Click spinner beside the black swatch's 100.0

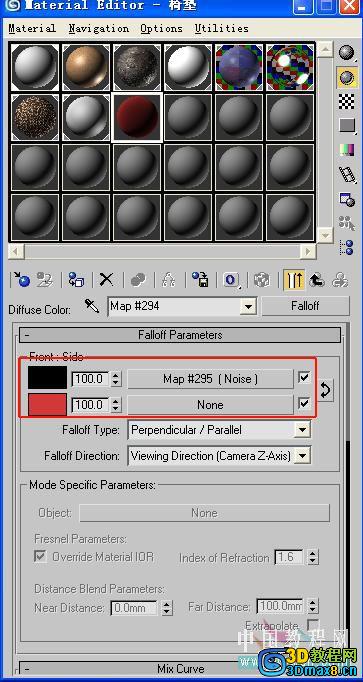[x=115, y=378]
